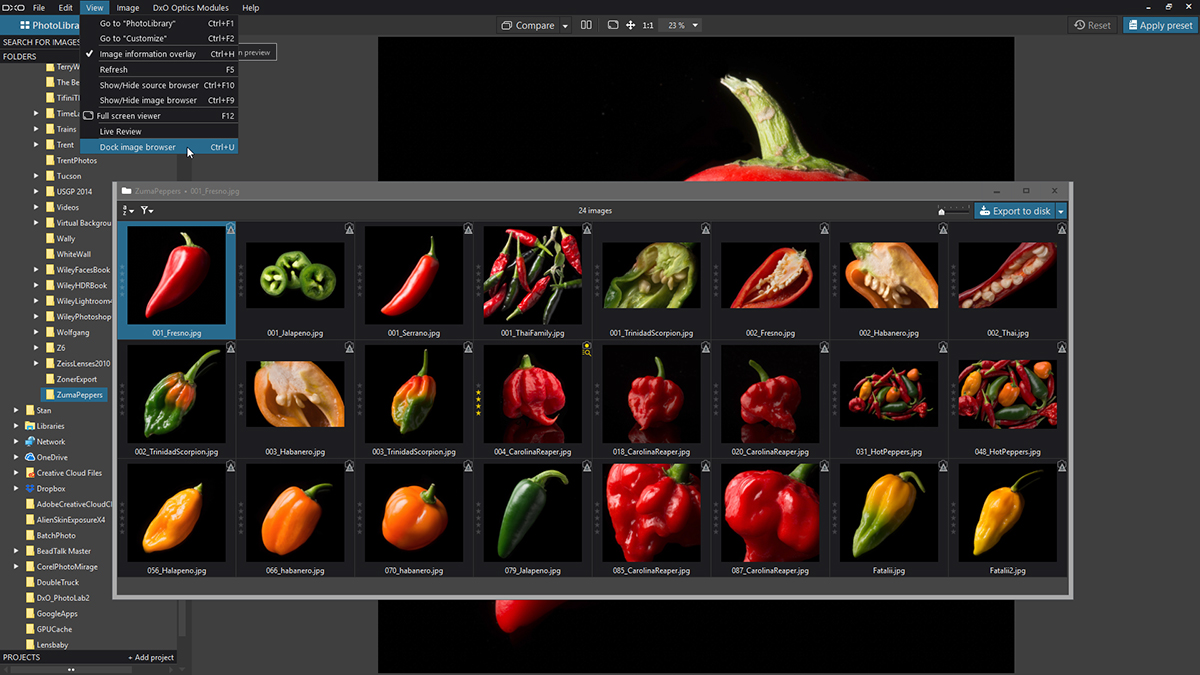Click the 085_CarolinaReaper.jpg file name
Screen dimensions: 1200x675
651,571
